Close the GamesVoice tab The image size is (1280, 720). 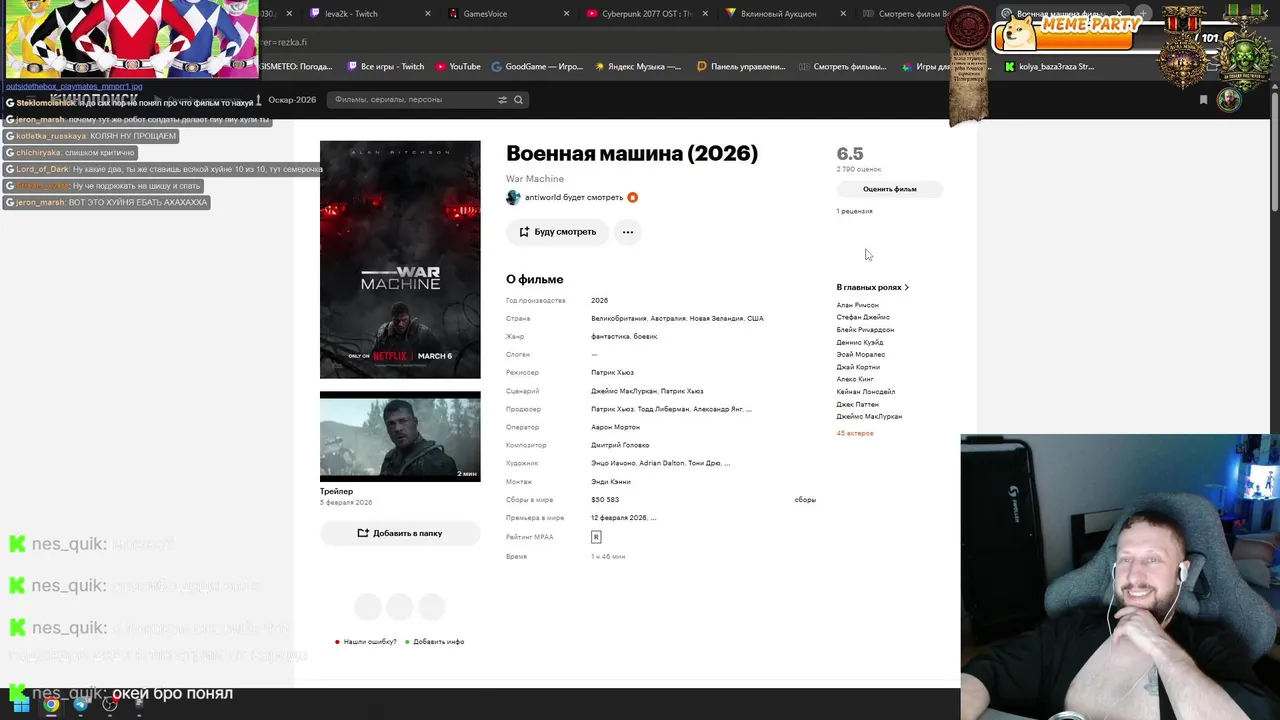coord(566,14)
